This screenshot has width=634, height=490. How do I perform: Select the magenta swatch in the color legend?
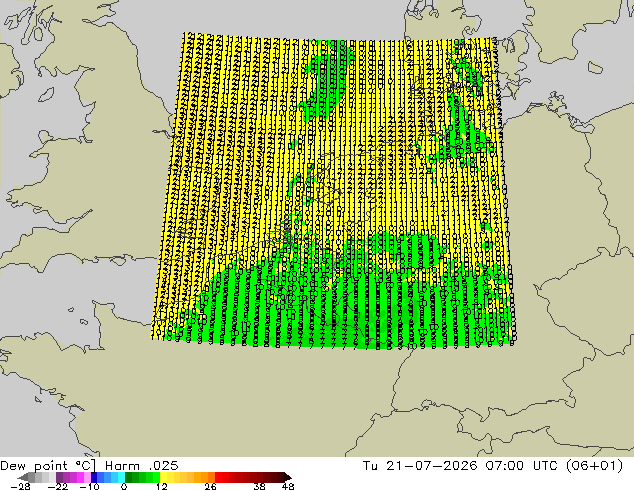[x=80, y=477]
